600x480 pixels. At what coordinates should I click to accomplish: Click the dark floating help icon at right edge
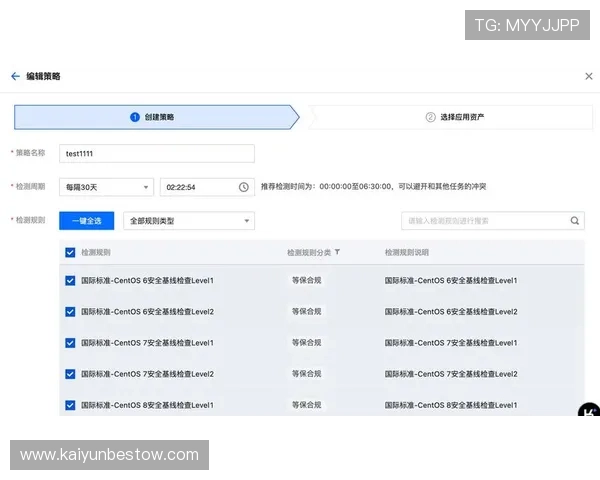(589, 410)
